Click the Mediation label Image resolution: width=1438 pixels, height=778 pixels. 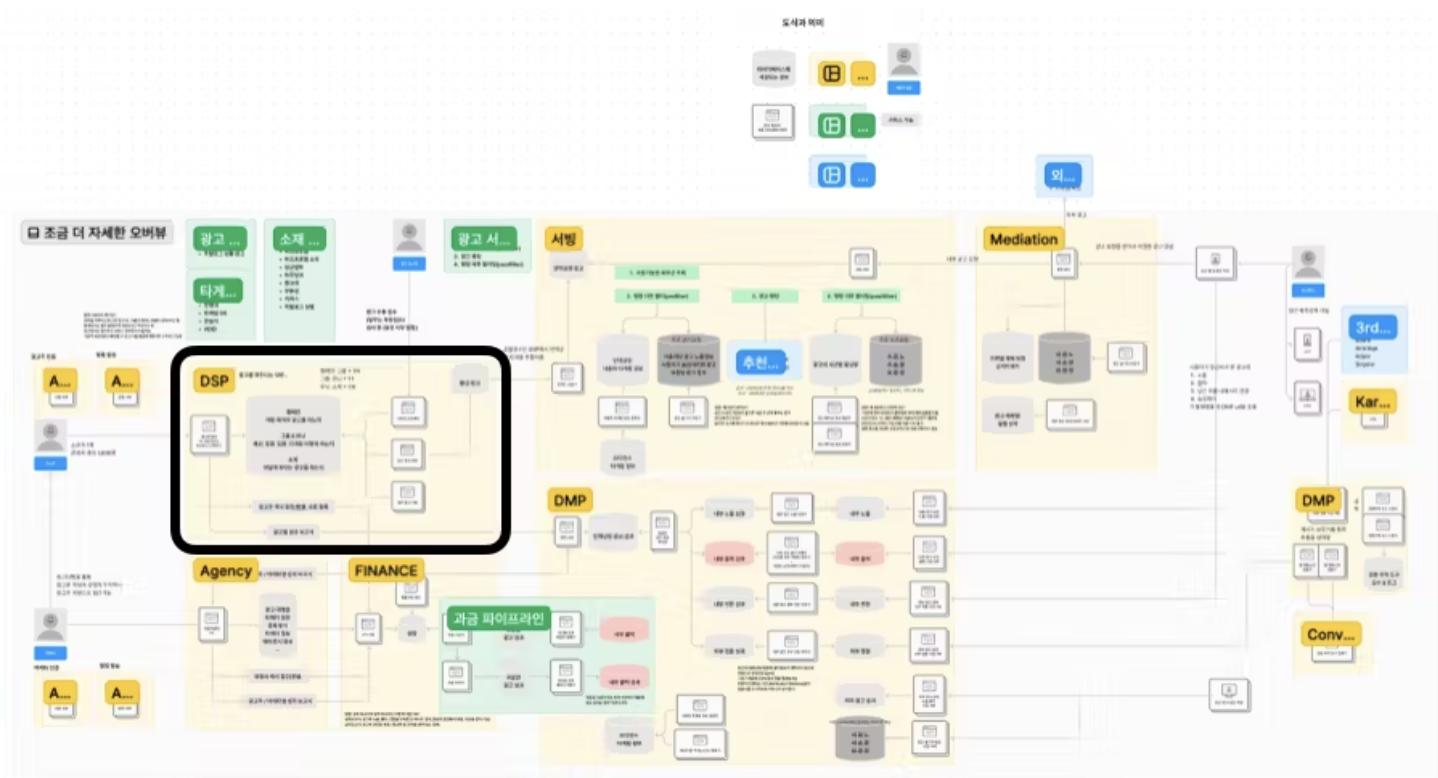1023,239
